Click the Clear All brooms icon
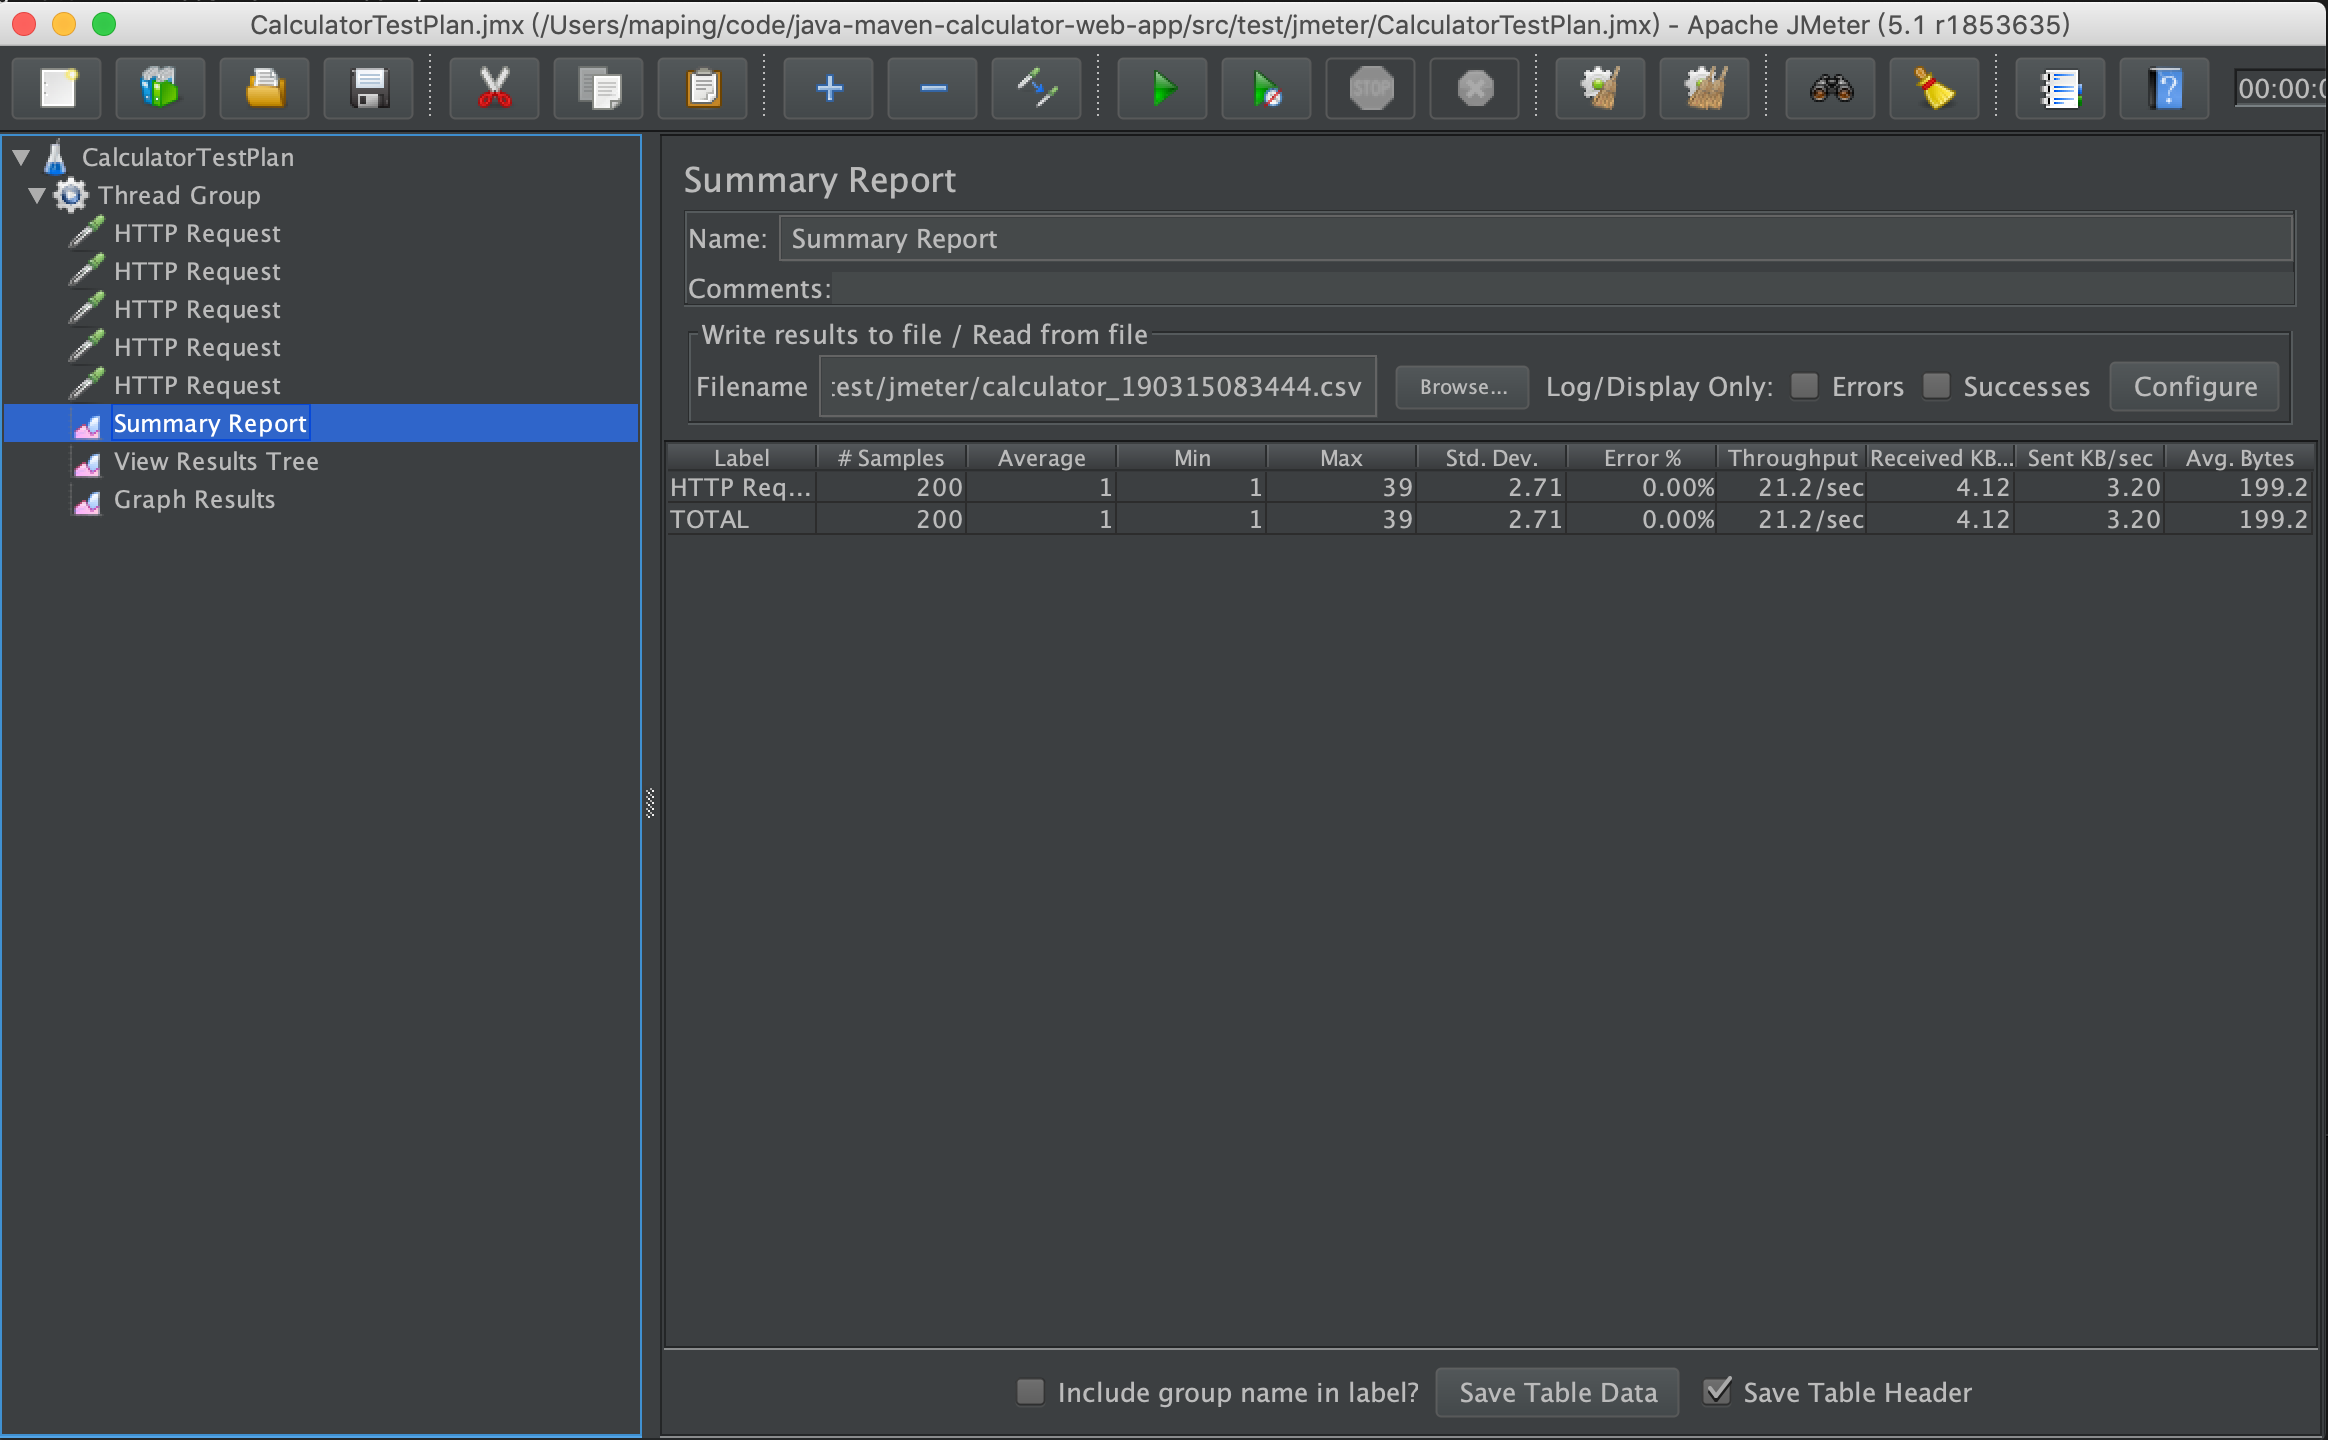This screenshot has height=1440, width=2328. 1704,89
